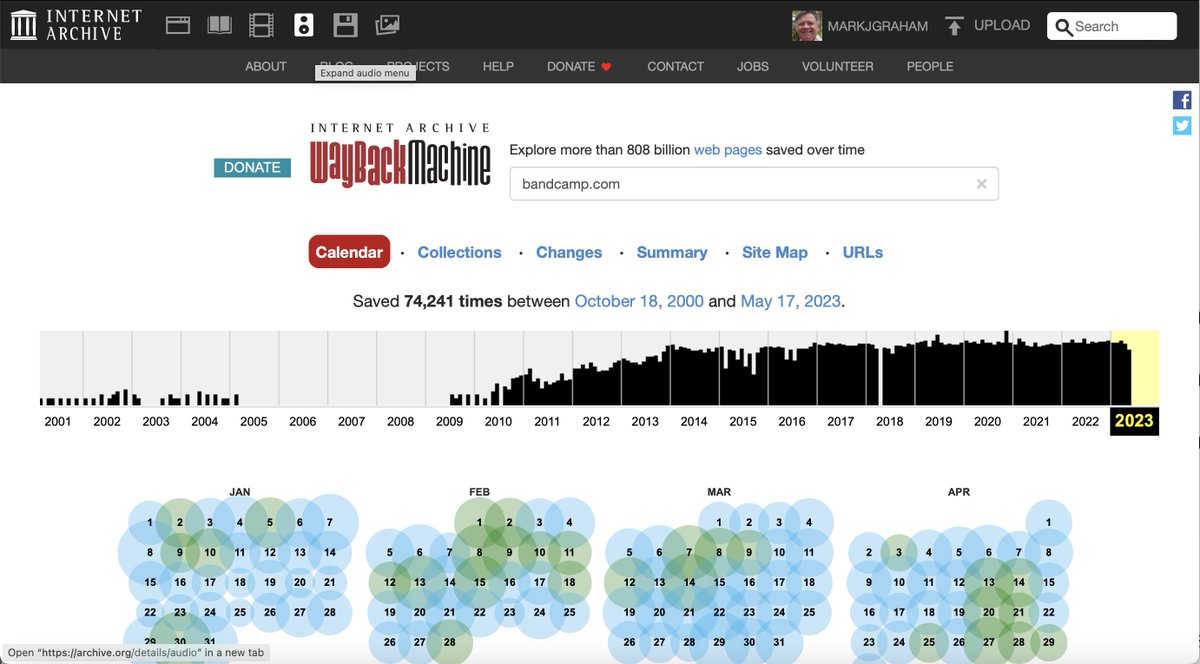Viewport: 1200px width, 664px height.
Task: Expand the web (Wayback) menu icon
Action: [178, 25]
